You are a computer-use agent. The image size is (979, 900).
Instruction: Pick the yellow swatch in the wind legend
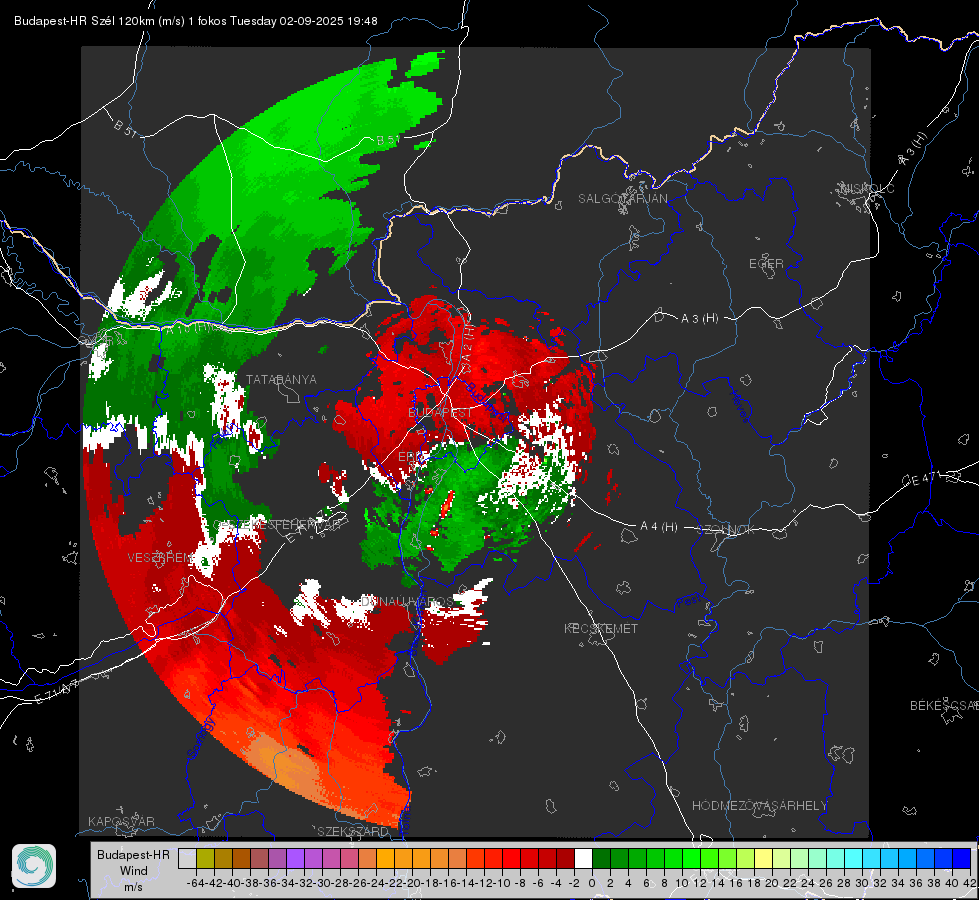[764, 858]
